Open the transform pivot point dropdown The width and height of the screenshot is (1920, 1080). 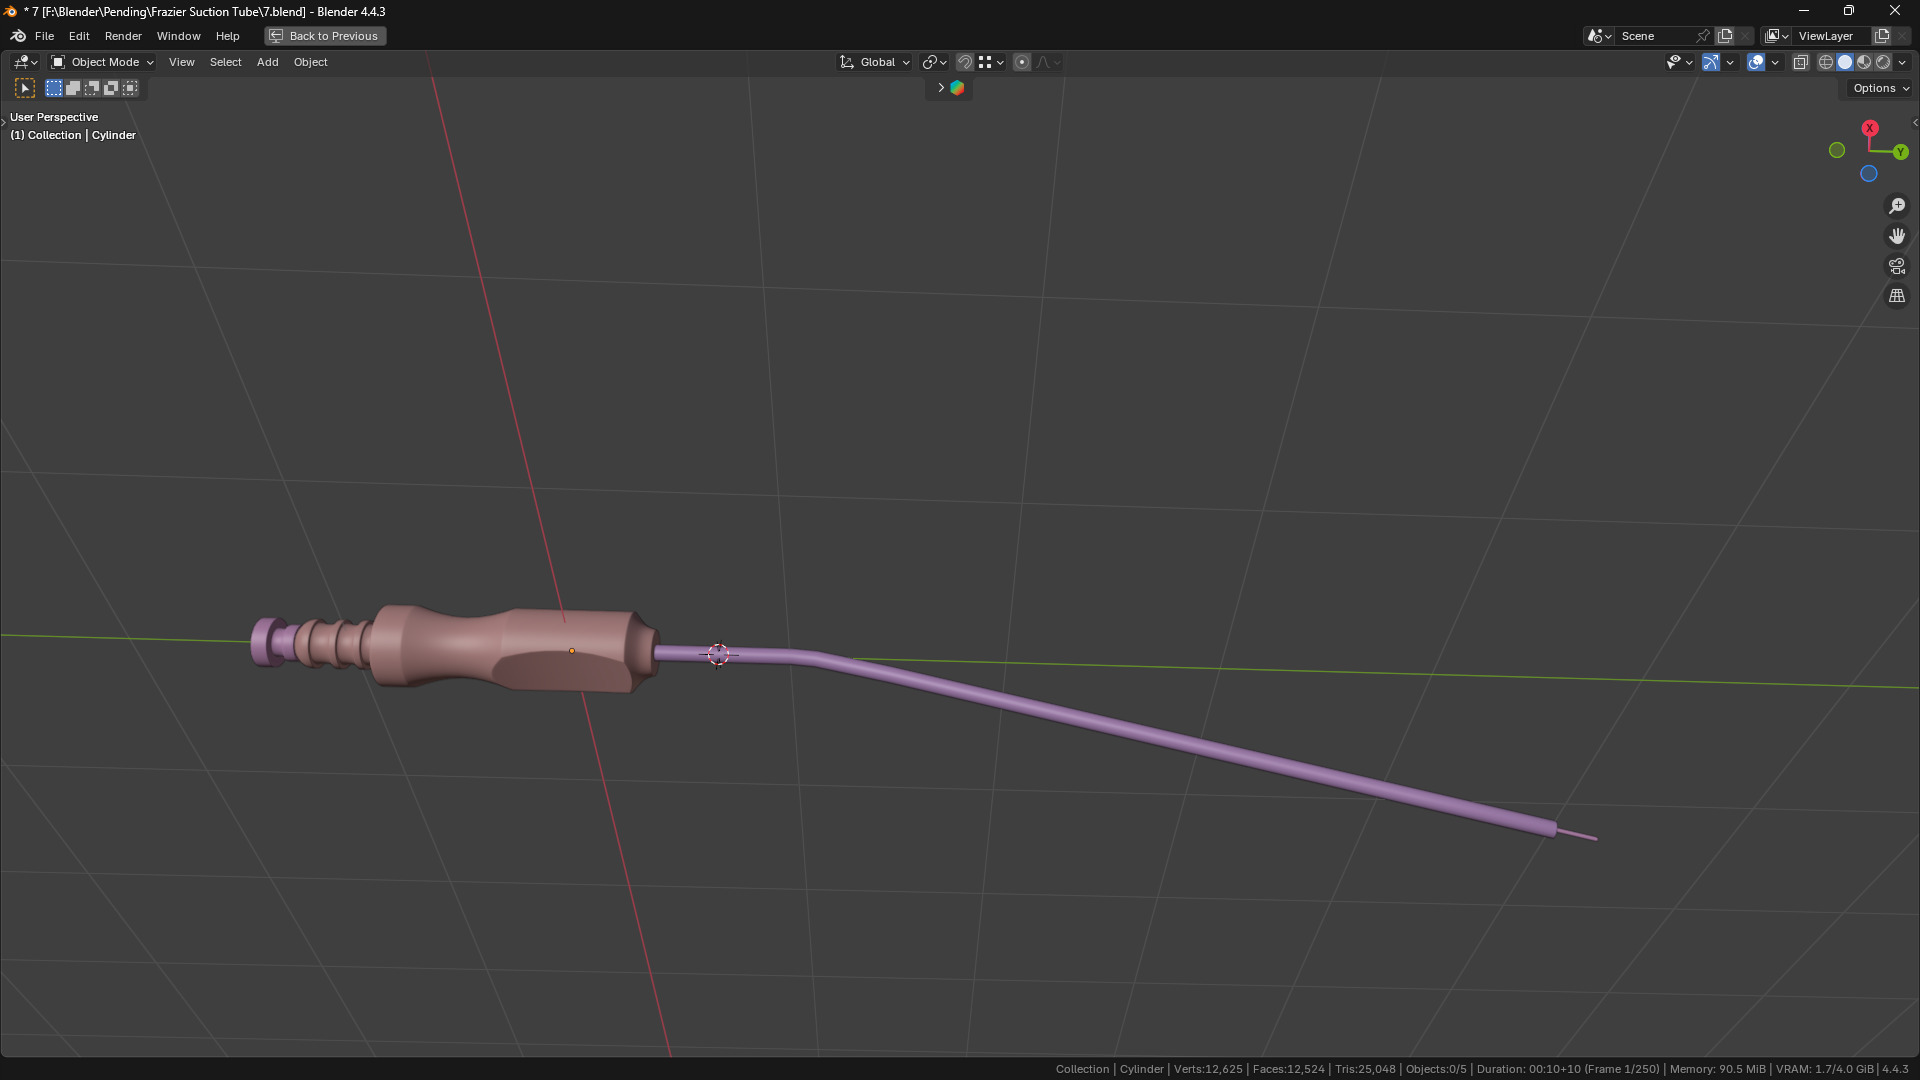[x=934, y=62]
